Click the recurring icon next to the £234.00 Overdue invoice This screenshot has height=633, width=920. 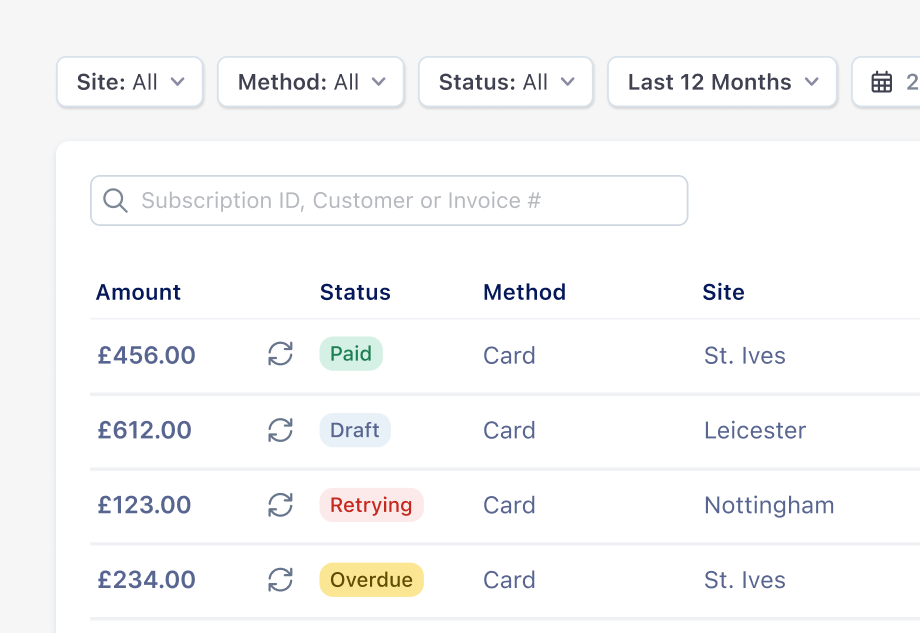click(279, 580)
